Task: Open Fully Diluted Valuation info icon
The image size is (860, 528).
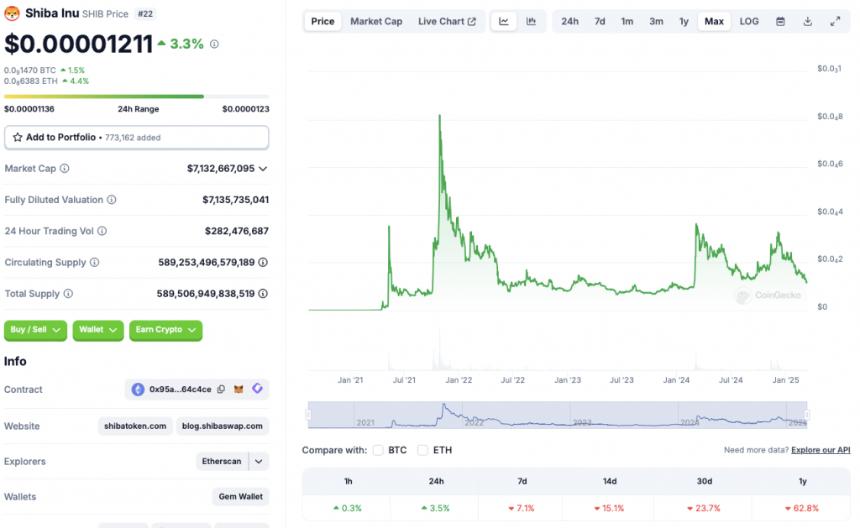Action: click(x=111, y=200)
